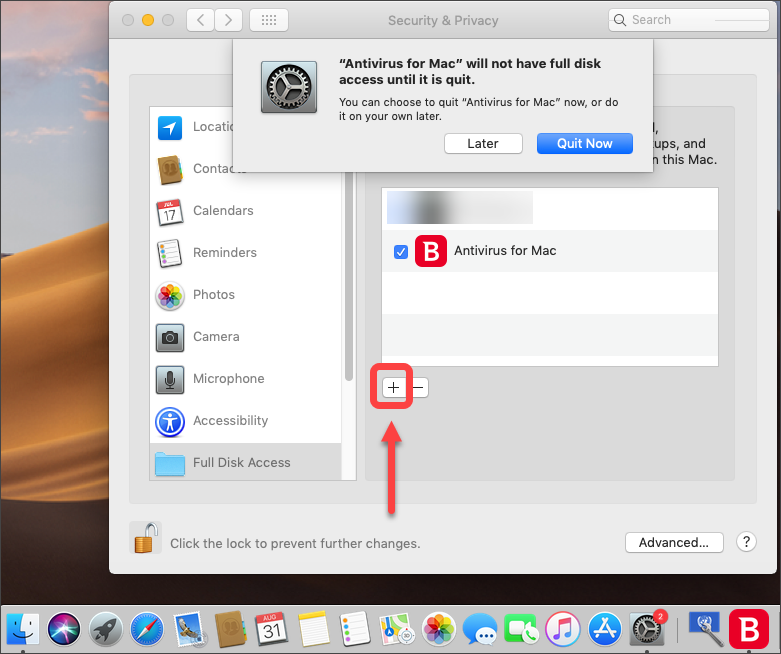
Task: Click the privacy sidebar scrollbar
Action: coord(349,276)
